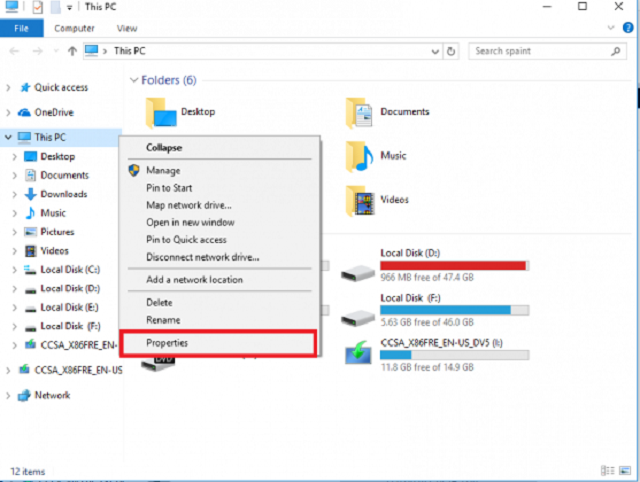The image size is (640, 482).
Task: Open the Desktop folder icon
Action: pos(161,113)
